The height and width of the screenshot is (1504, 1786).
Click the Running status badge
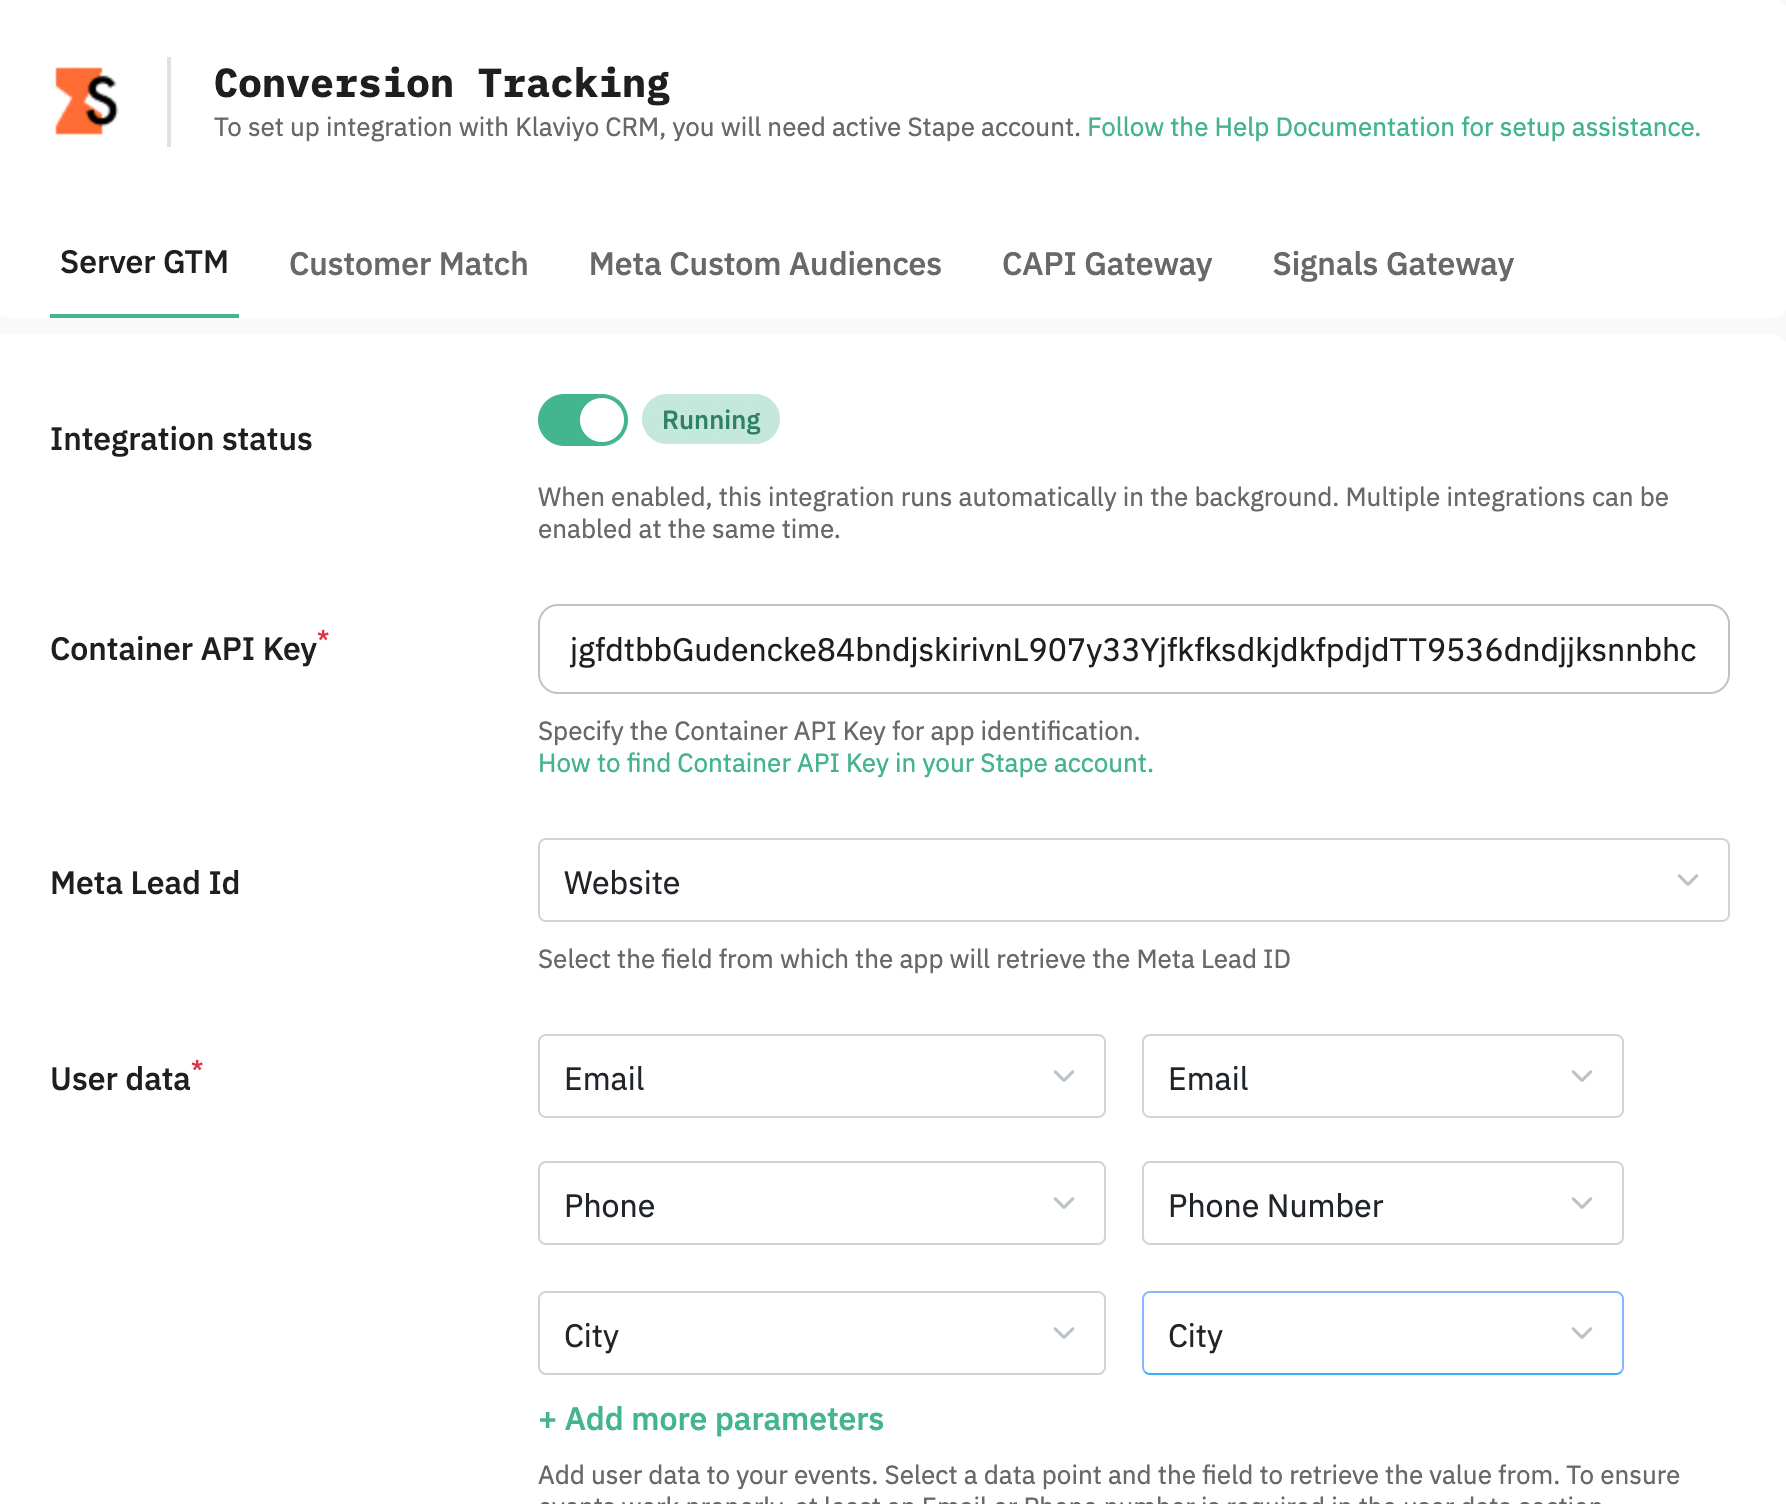tap(711, 419)
